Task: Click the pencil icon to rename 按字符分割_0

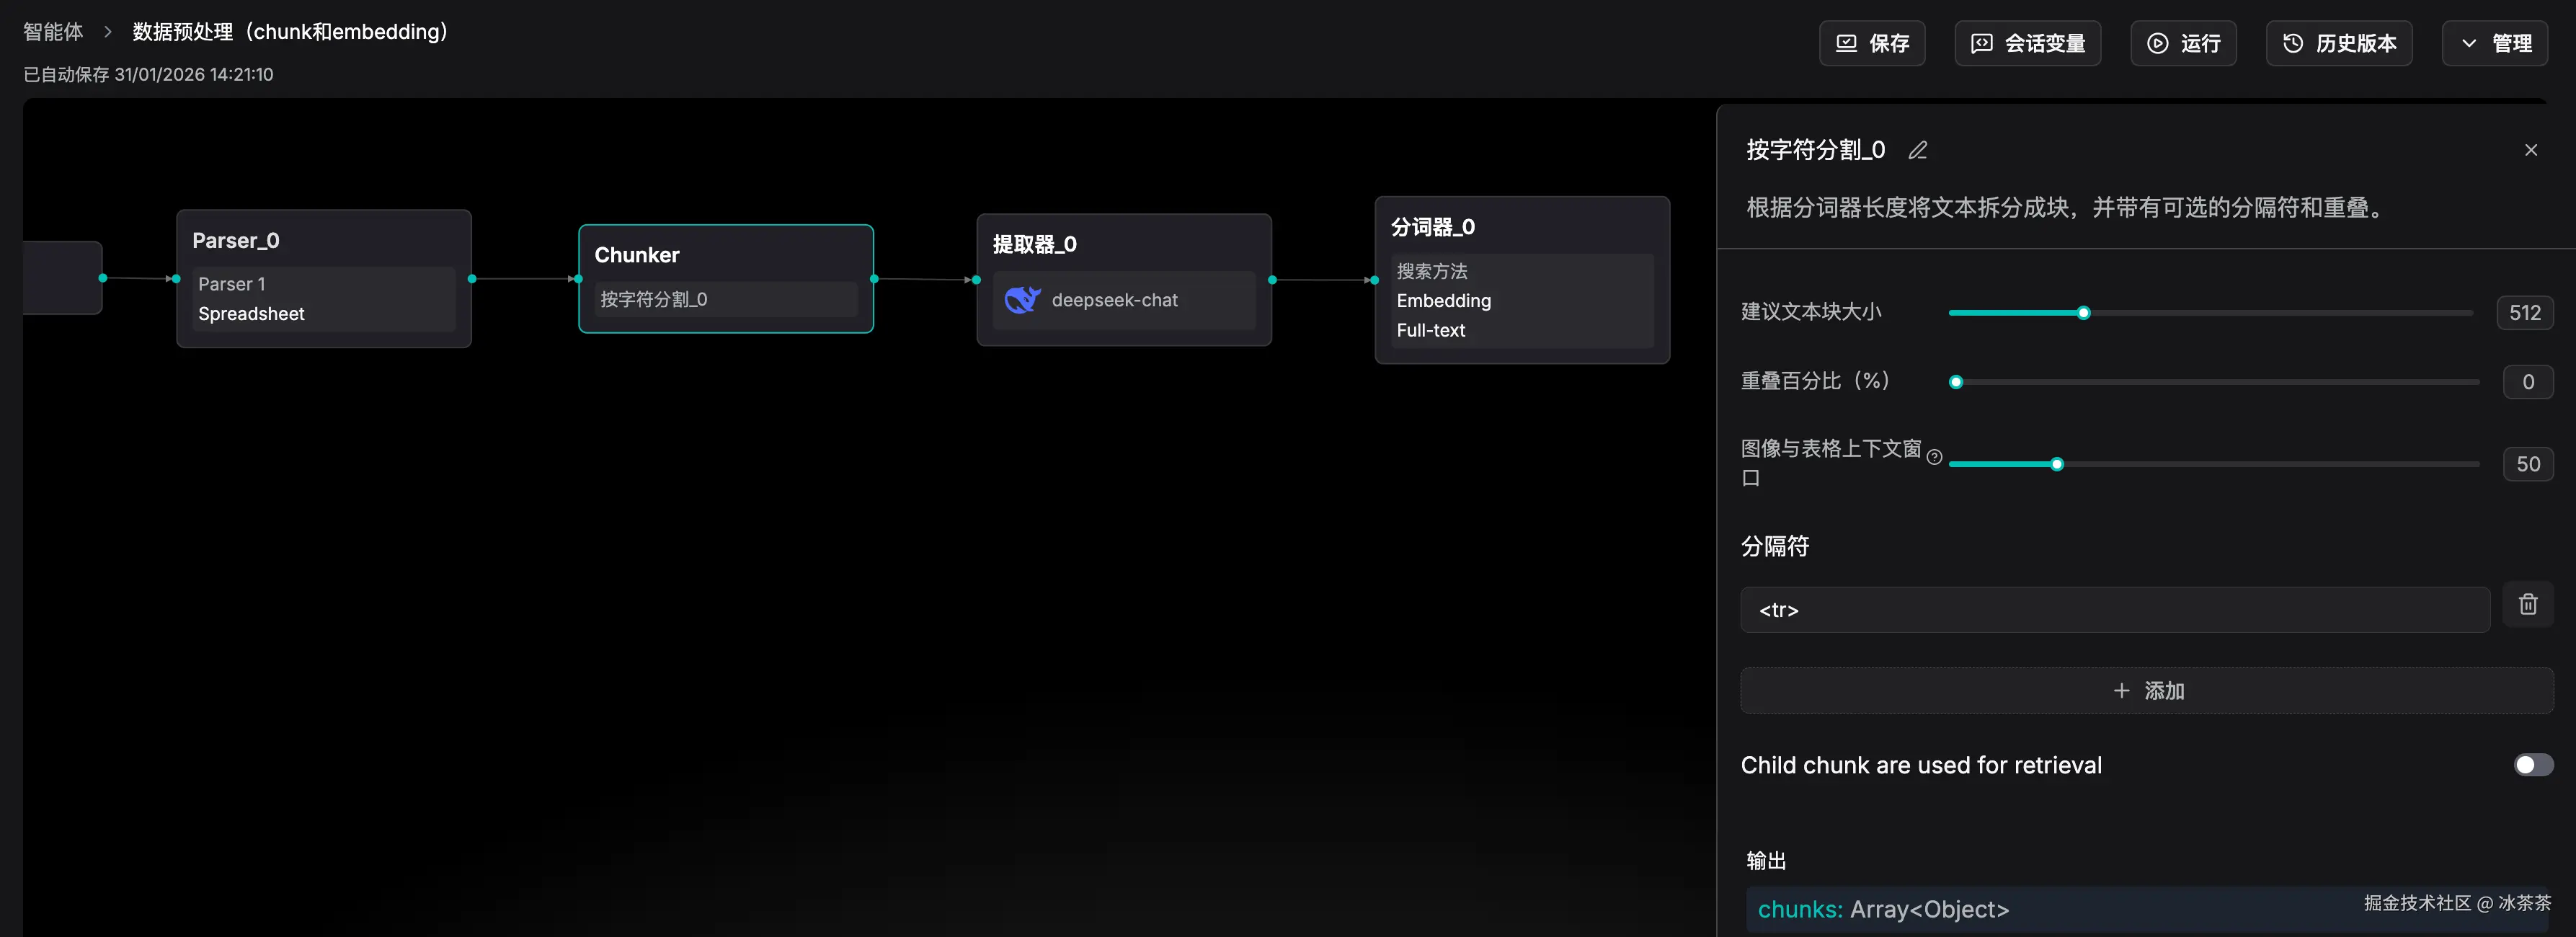Action: [1917, 150]
